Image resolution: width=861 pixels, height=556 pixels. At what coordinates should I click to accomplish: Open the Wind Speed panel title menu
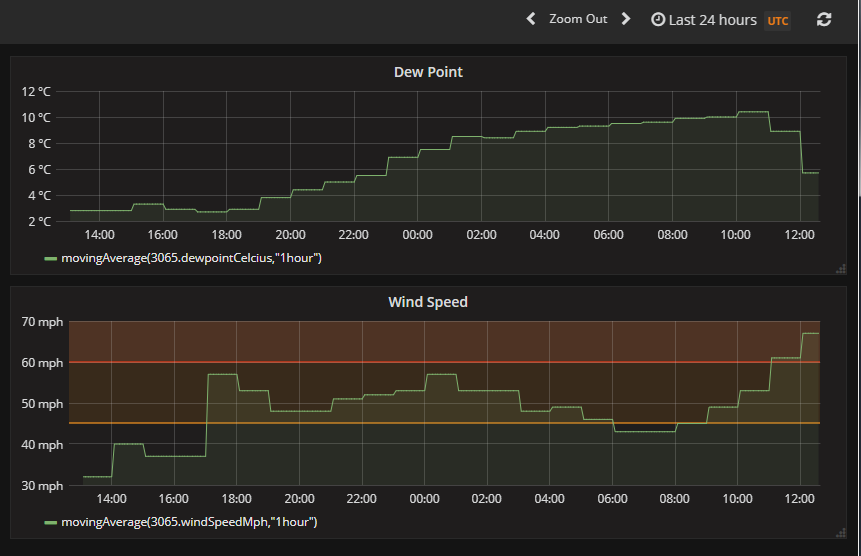tap(428, 302)
